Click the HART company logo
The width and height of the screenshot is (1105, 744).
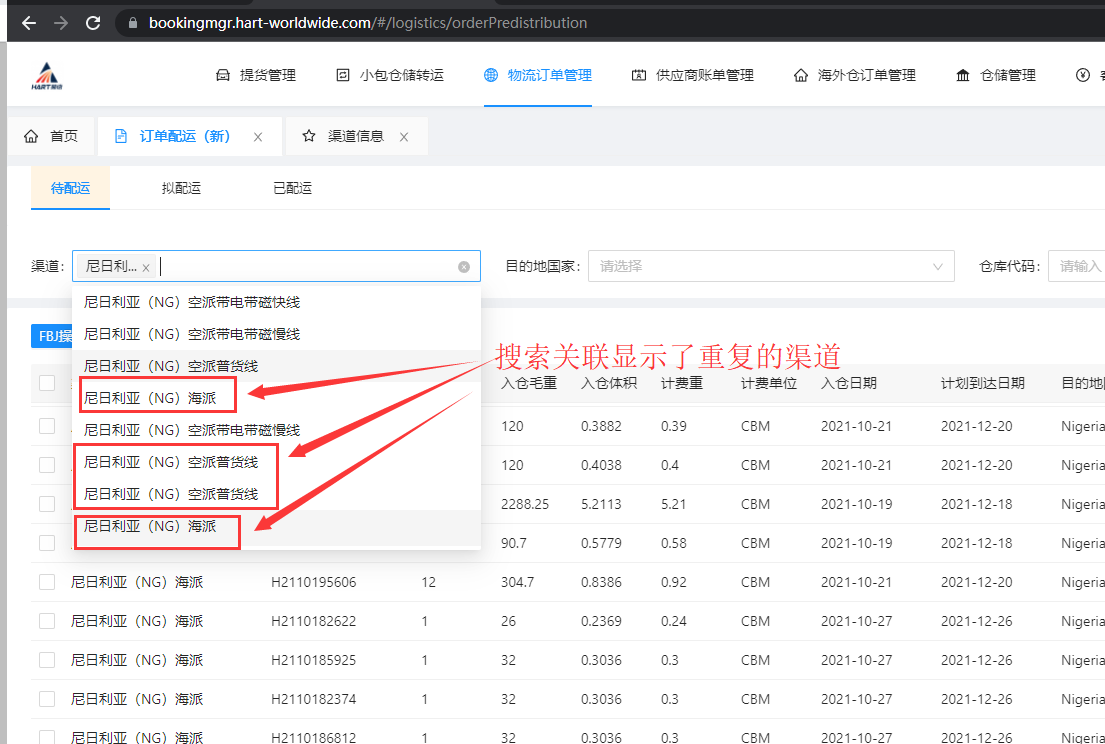tap(48, 75)
